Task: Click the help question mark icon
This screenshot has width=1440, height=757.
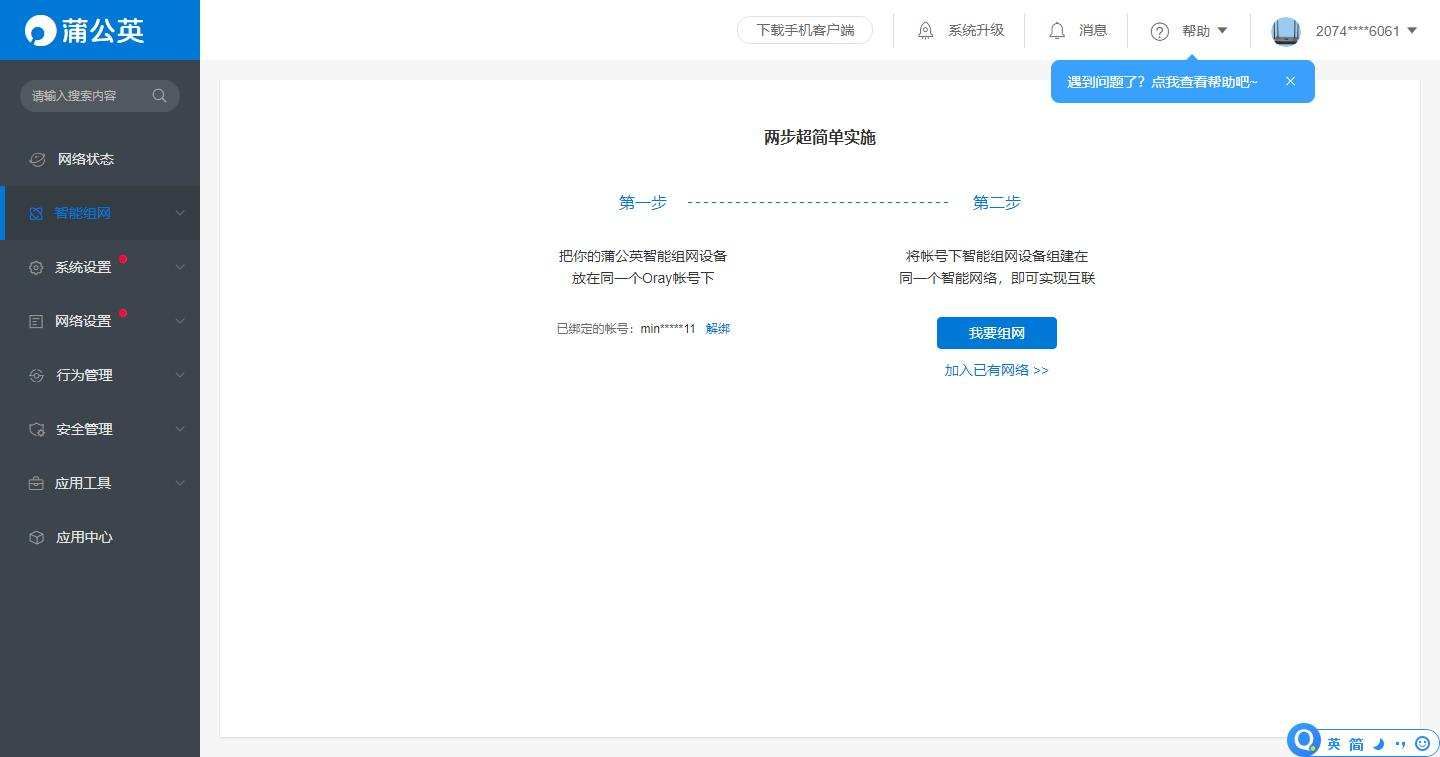Action: (x=1159, y=31)
